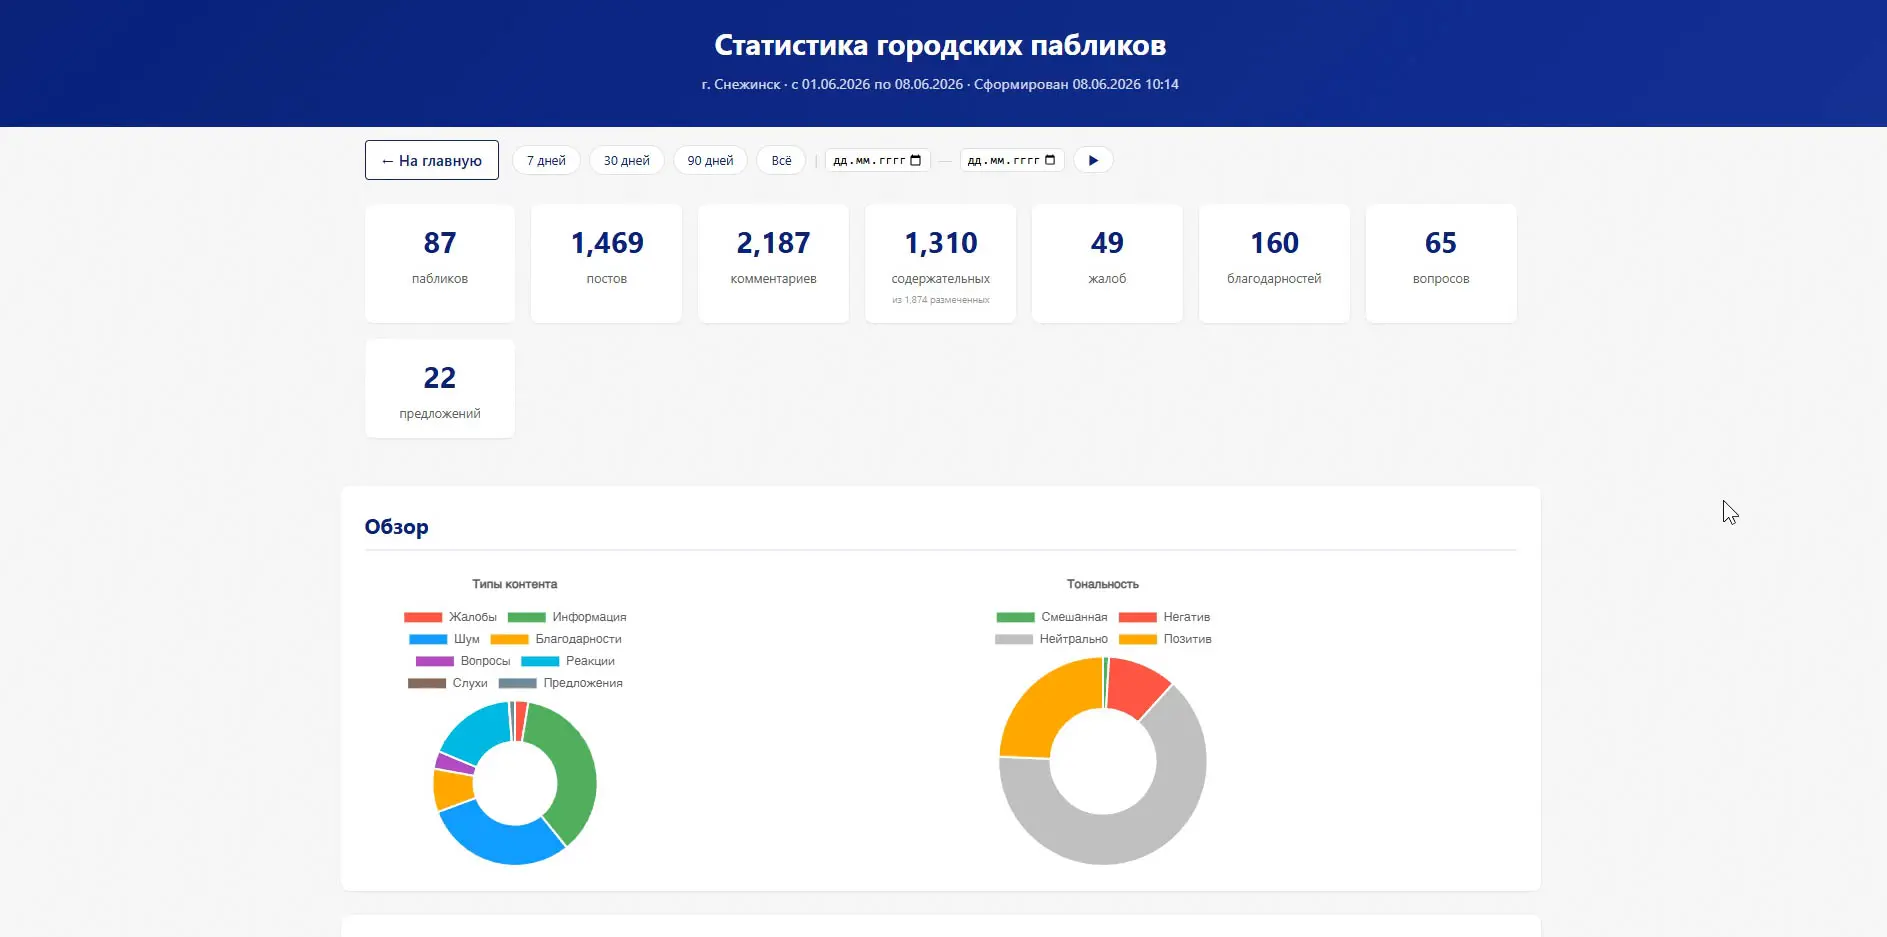Select the 7 дней period filter

coord(546,160)
